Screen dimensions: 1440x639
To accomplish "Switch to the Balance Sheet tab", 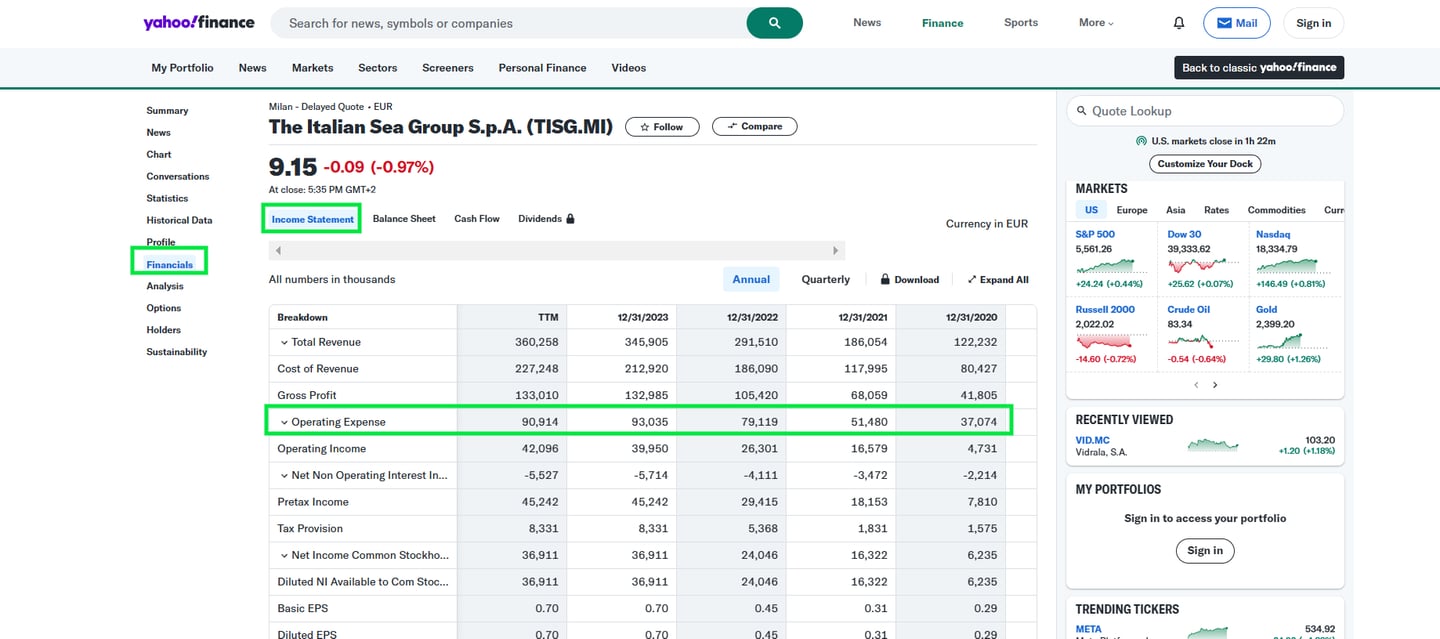I will click(404, 218).
